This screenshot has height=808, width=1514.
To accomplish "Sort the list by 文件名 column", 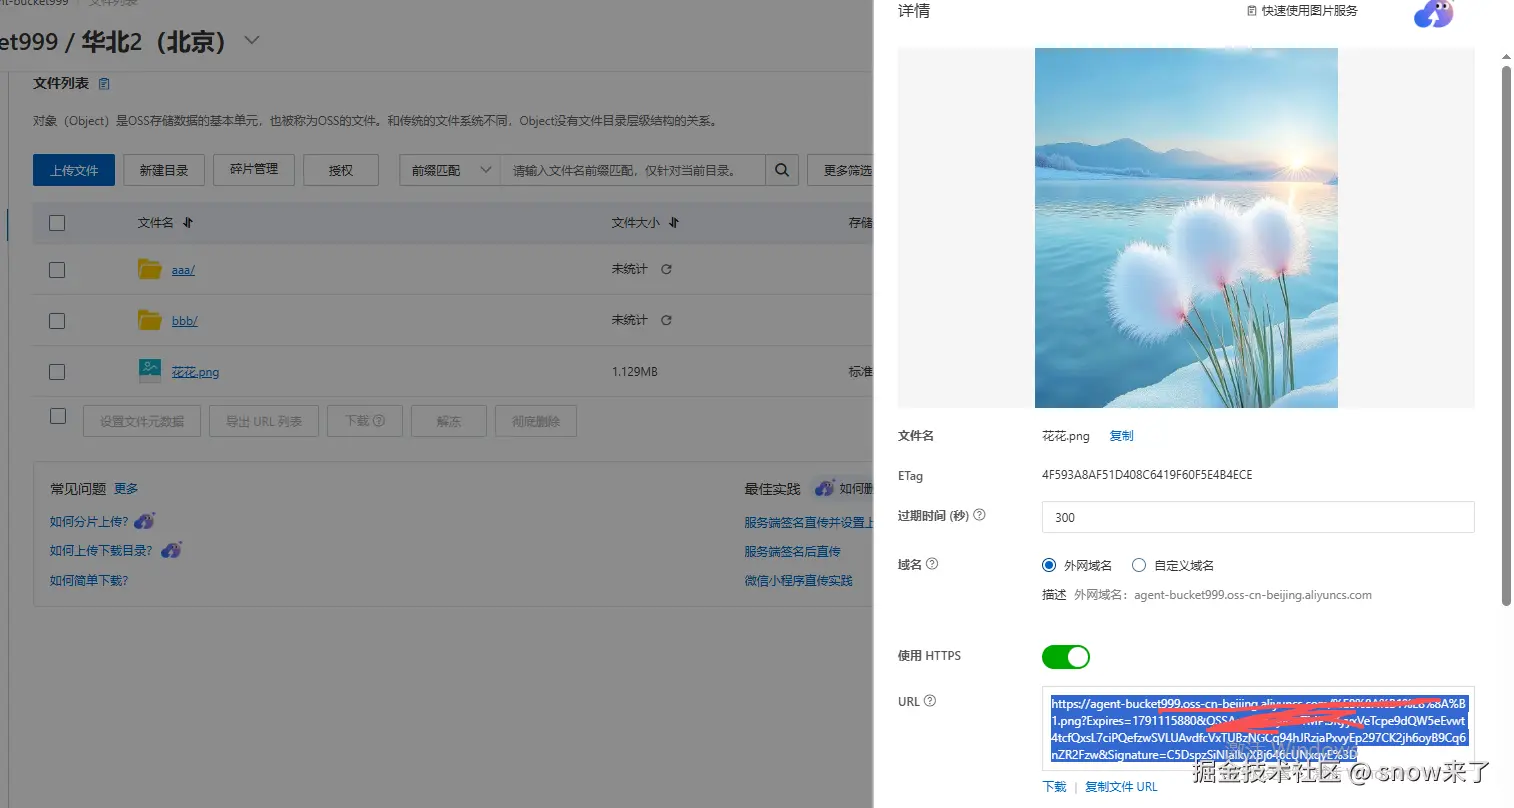I will (x=188, y=223).
